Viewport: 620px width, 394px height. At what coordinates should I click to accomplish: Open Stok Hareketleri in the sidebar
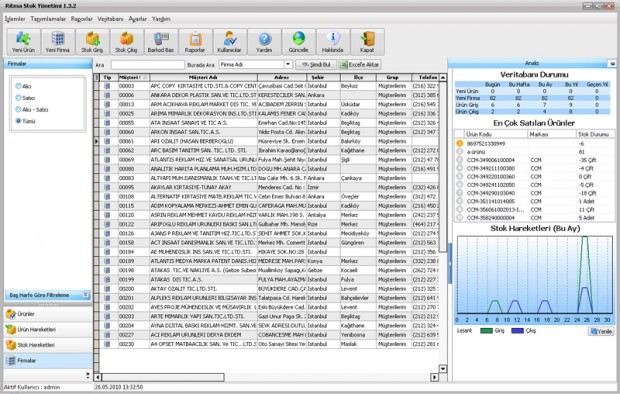[48, 345]
